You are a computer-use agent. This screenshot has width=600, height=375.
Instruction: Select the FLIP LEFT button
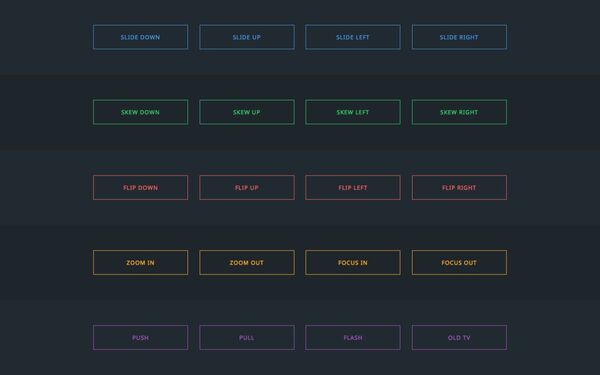coord(353,188)
